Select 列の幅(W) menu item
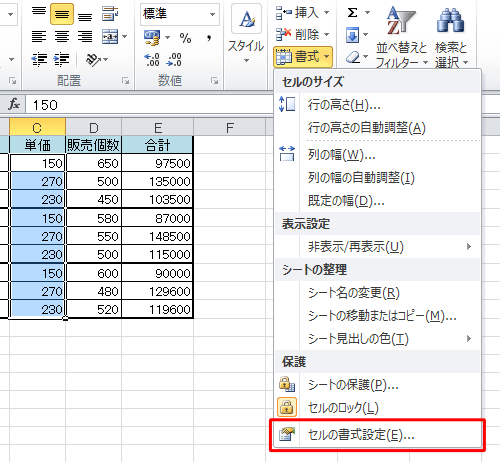Viewport: 500px width, 462px height. point(378,155)
